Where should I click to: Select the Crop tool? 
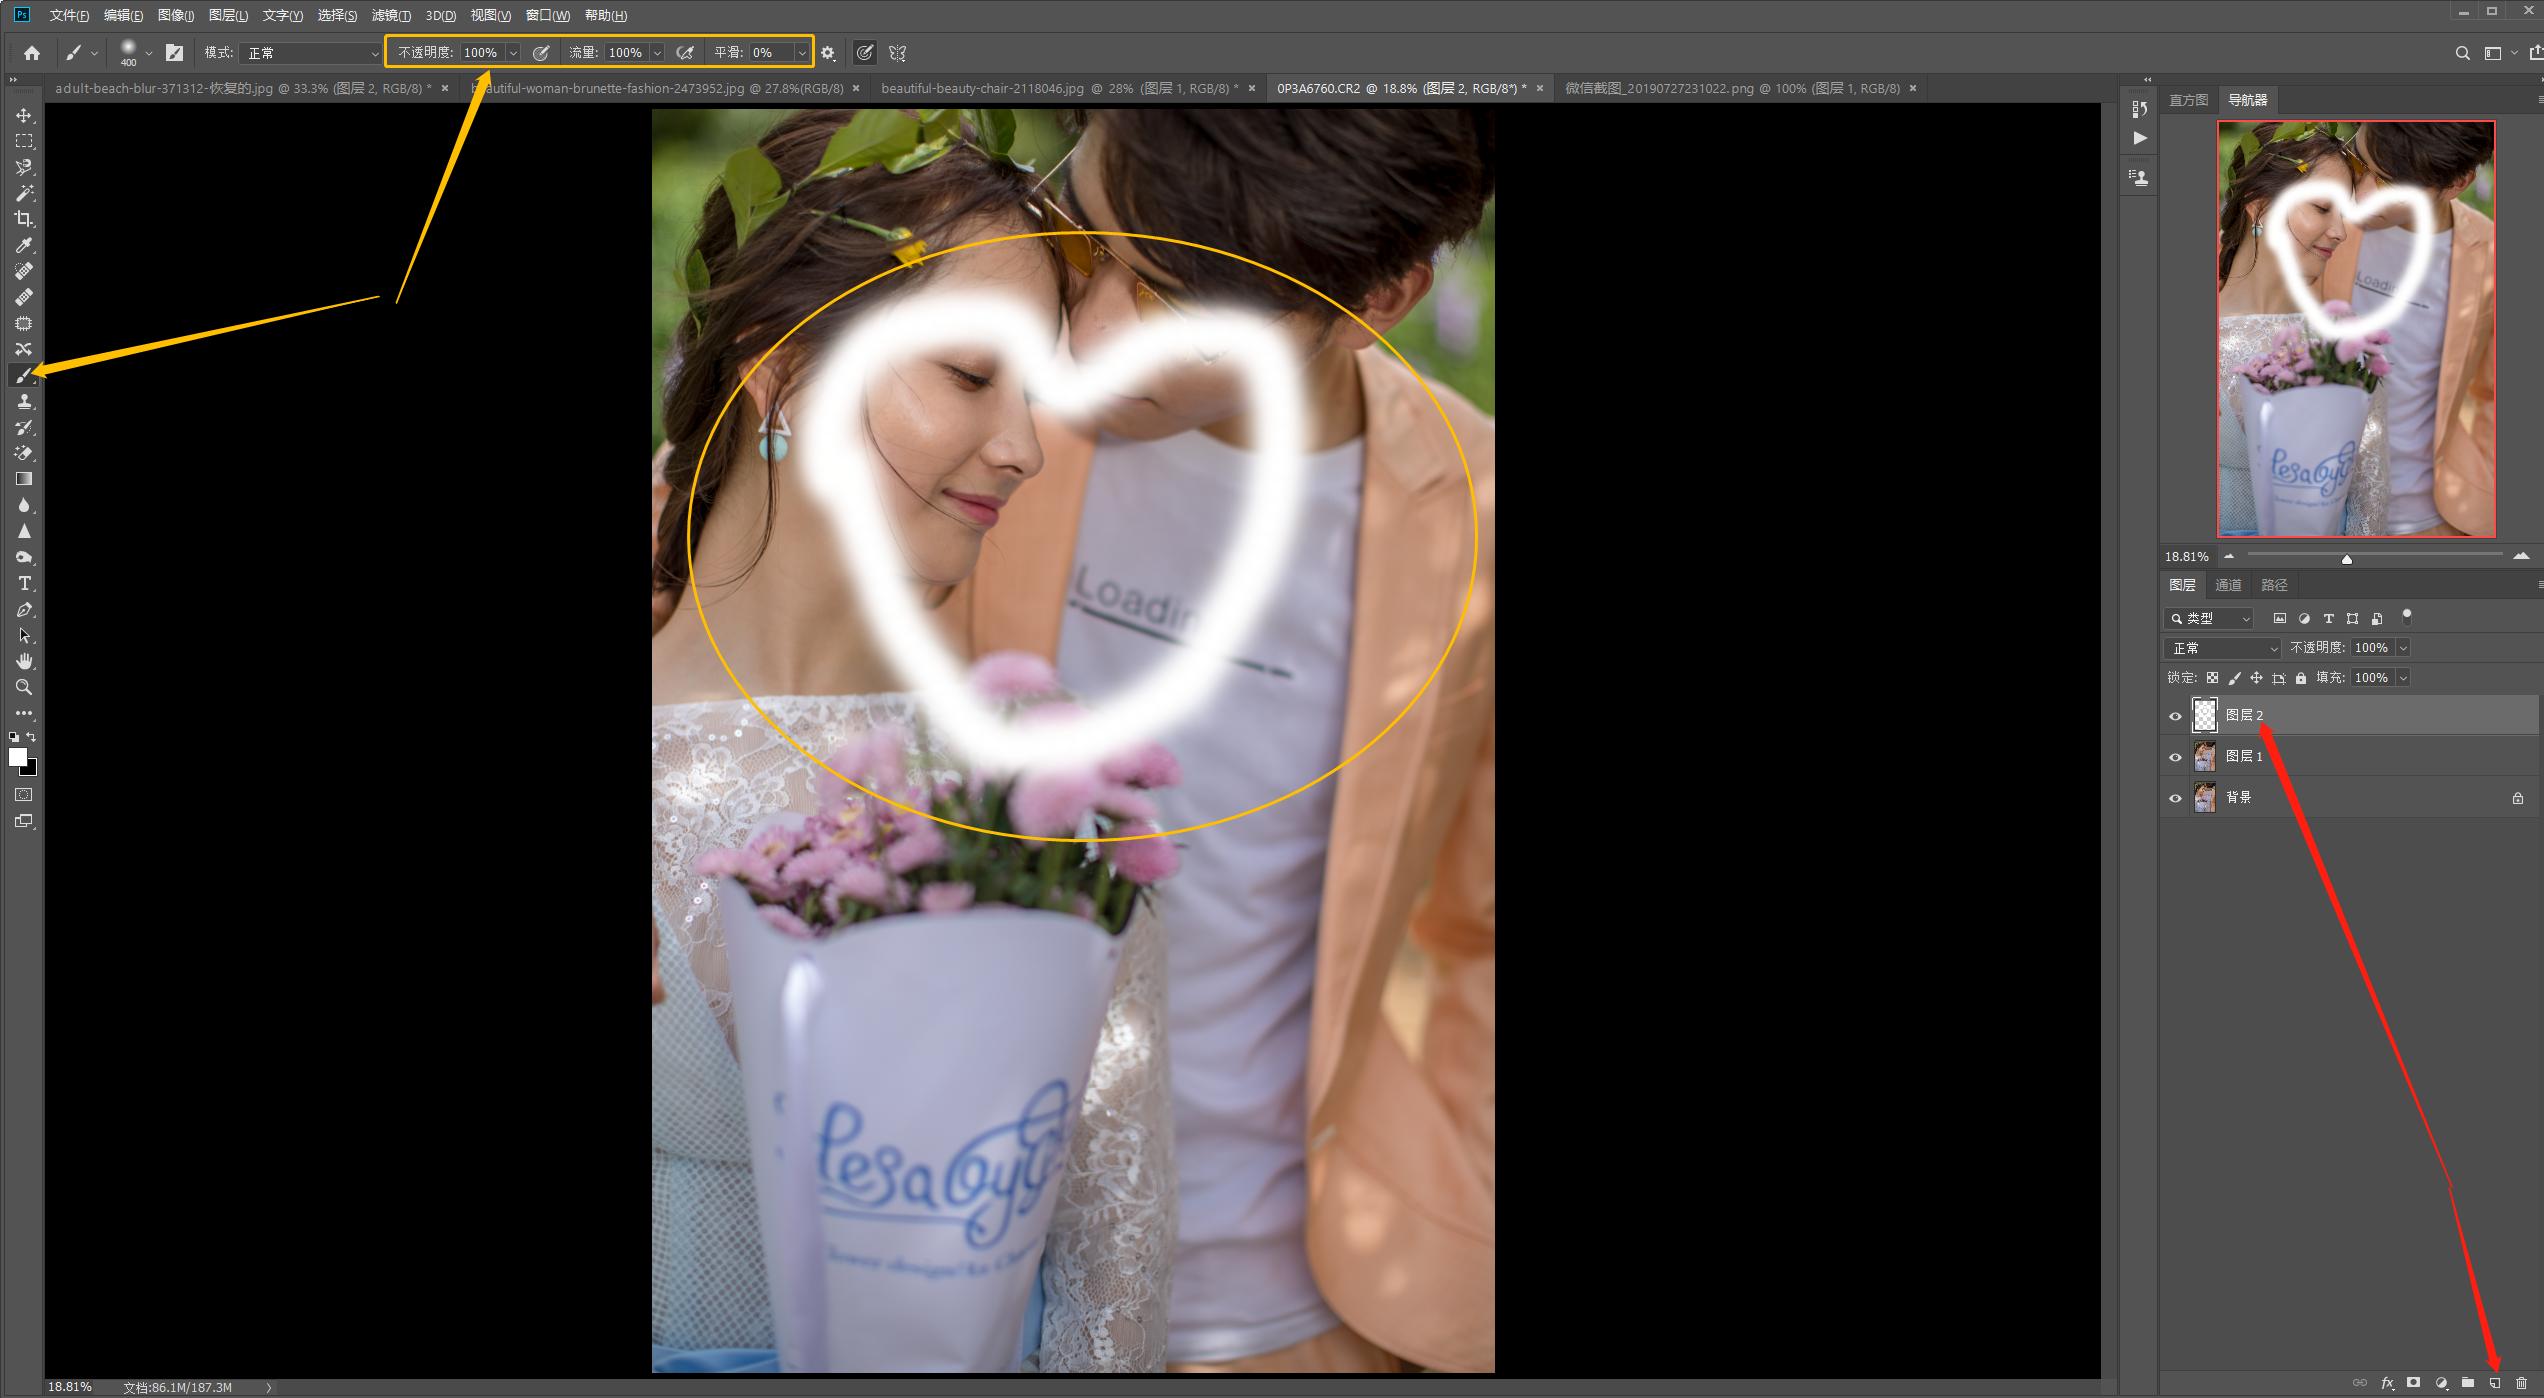point(24,219)
